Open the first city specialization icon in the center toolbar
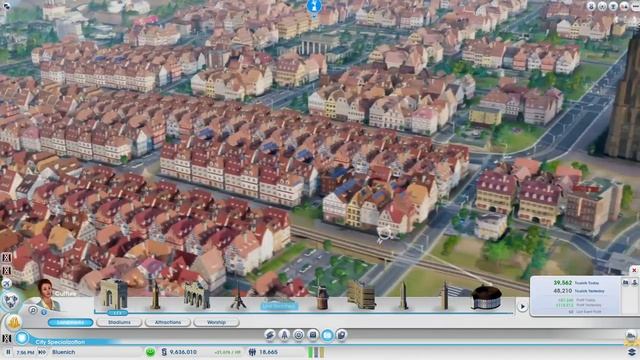The height and width of the screenshot is (360, 640). point(270,335)
